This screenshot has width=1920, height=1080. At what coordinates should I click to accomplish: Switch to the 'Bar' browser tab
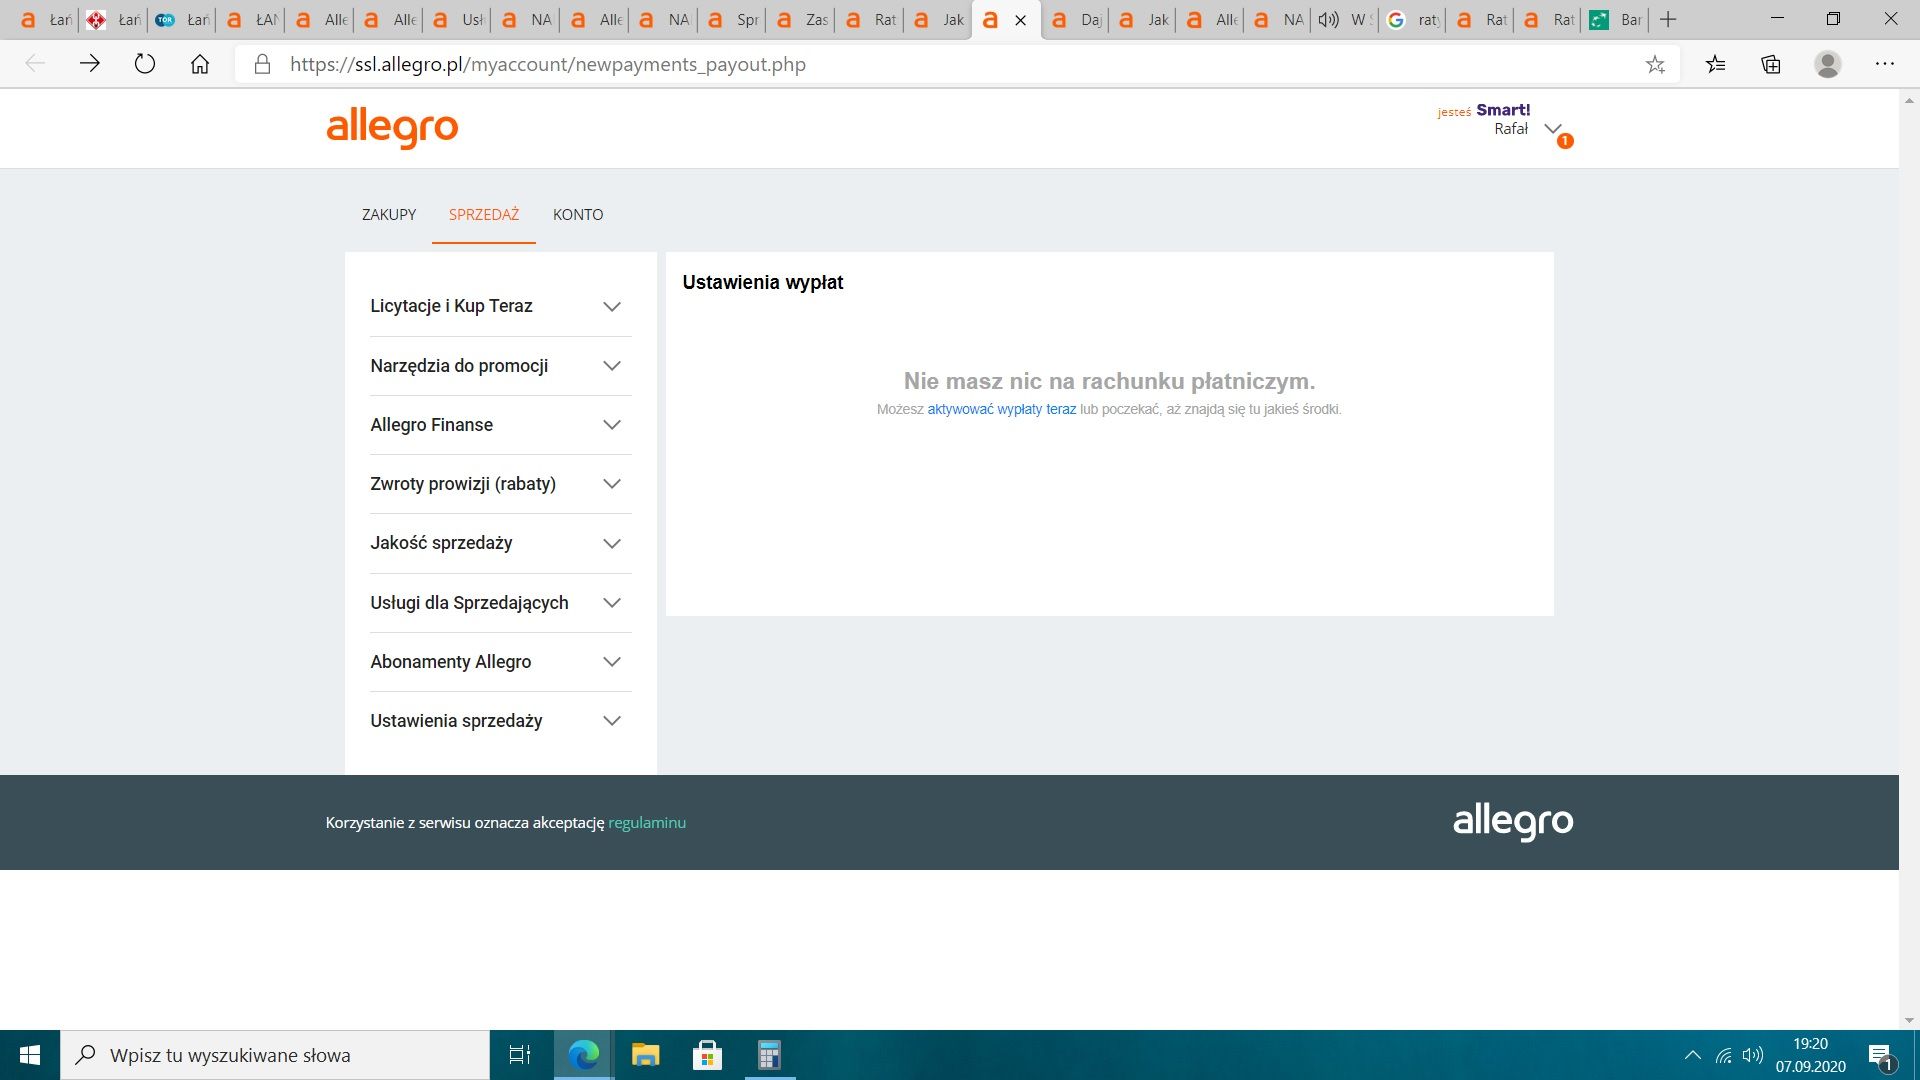pyautogui.click(x=1616, y=20)
